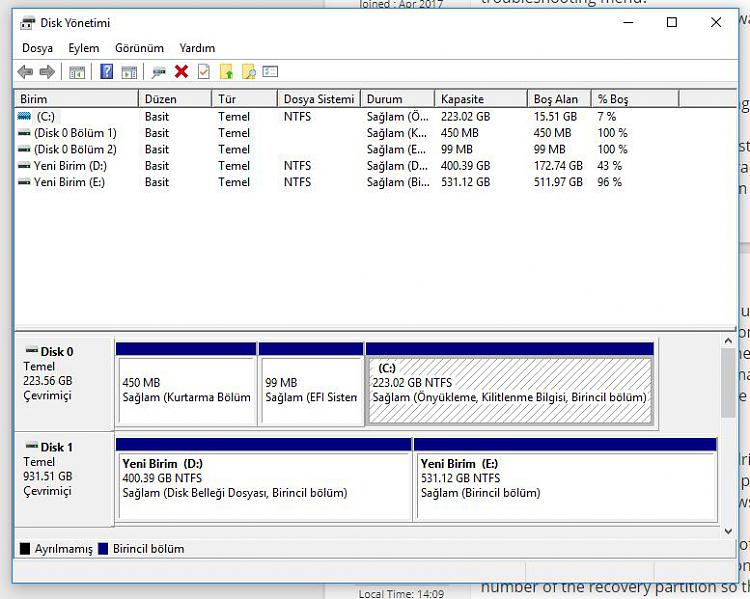Open the Görünüm menu

coord(139,48)
